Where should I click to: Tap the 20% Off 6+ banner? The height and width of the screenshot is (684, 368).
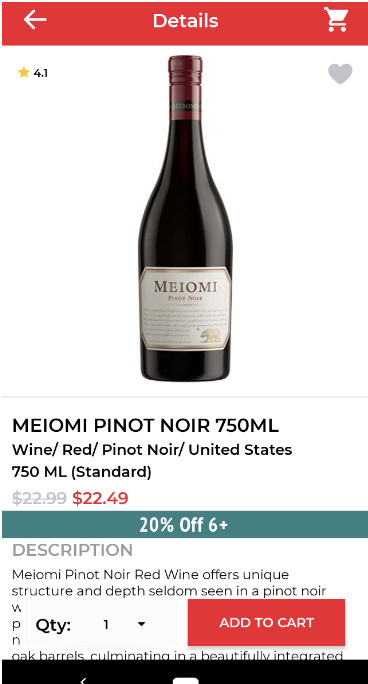(x=185, y=524)
